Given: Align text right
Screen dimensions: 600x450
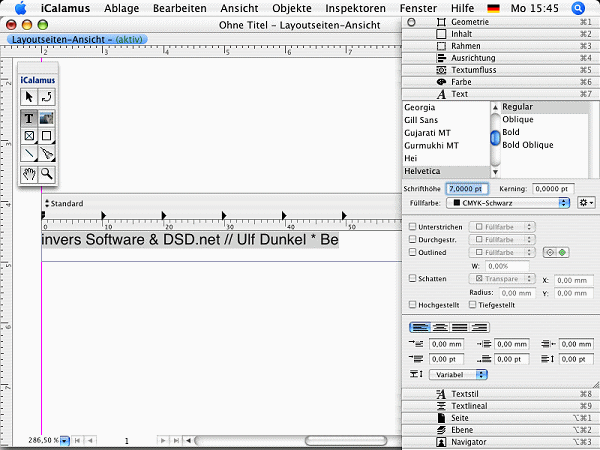Looking at the screenshot, I should click(x=479, y=327).
